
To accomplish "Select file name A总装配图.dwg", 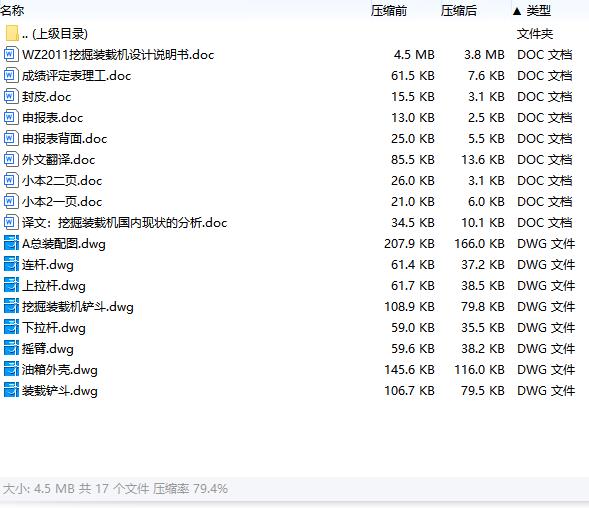I will pyautogui.click(x=63, y=244).
